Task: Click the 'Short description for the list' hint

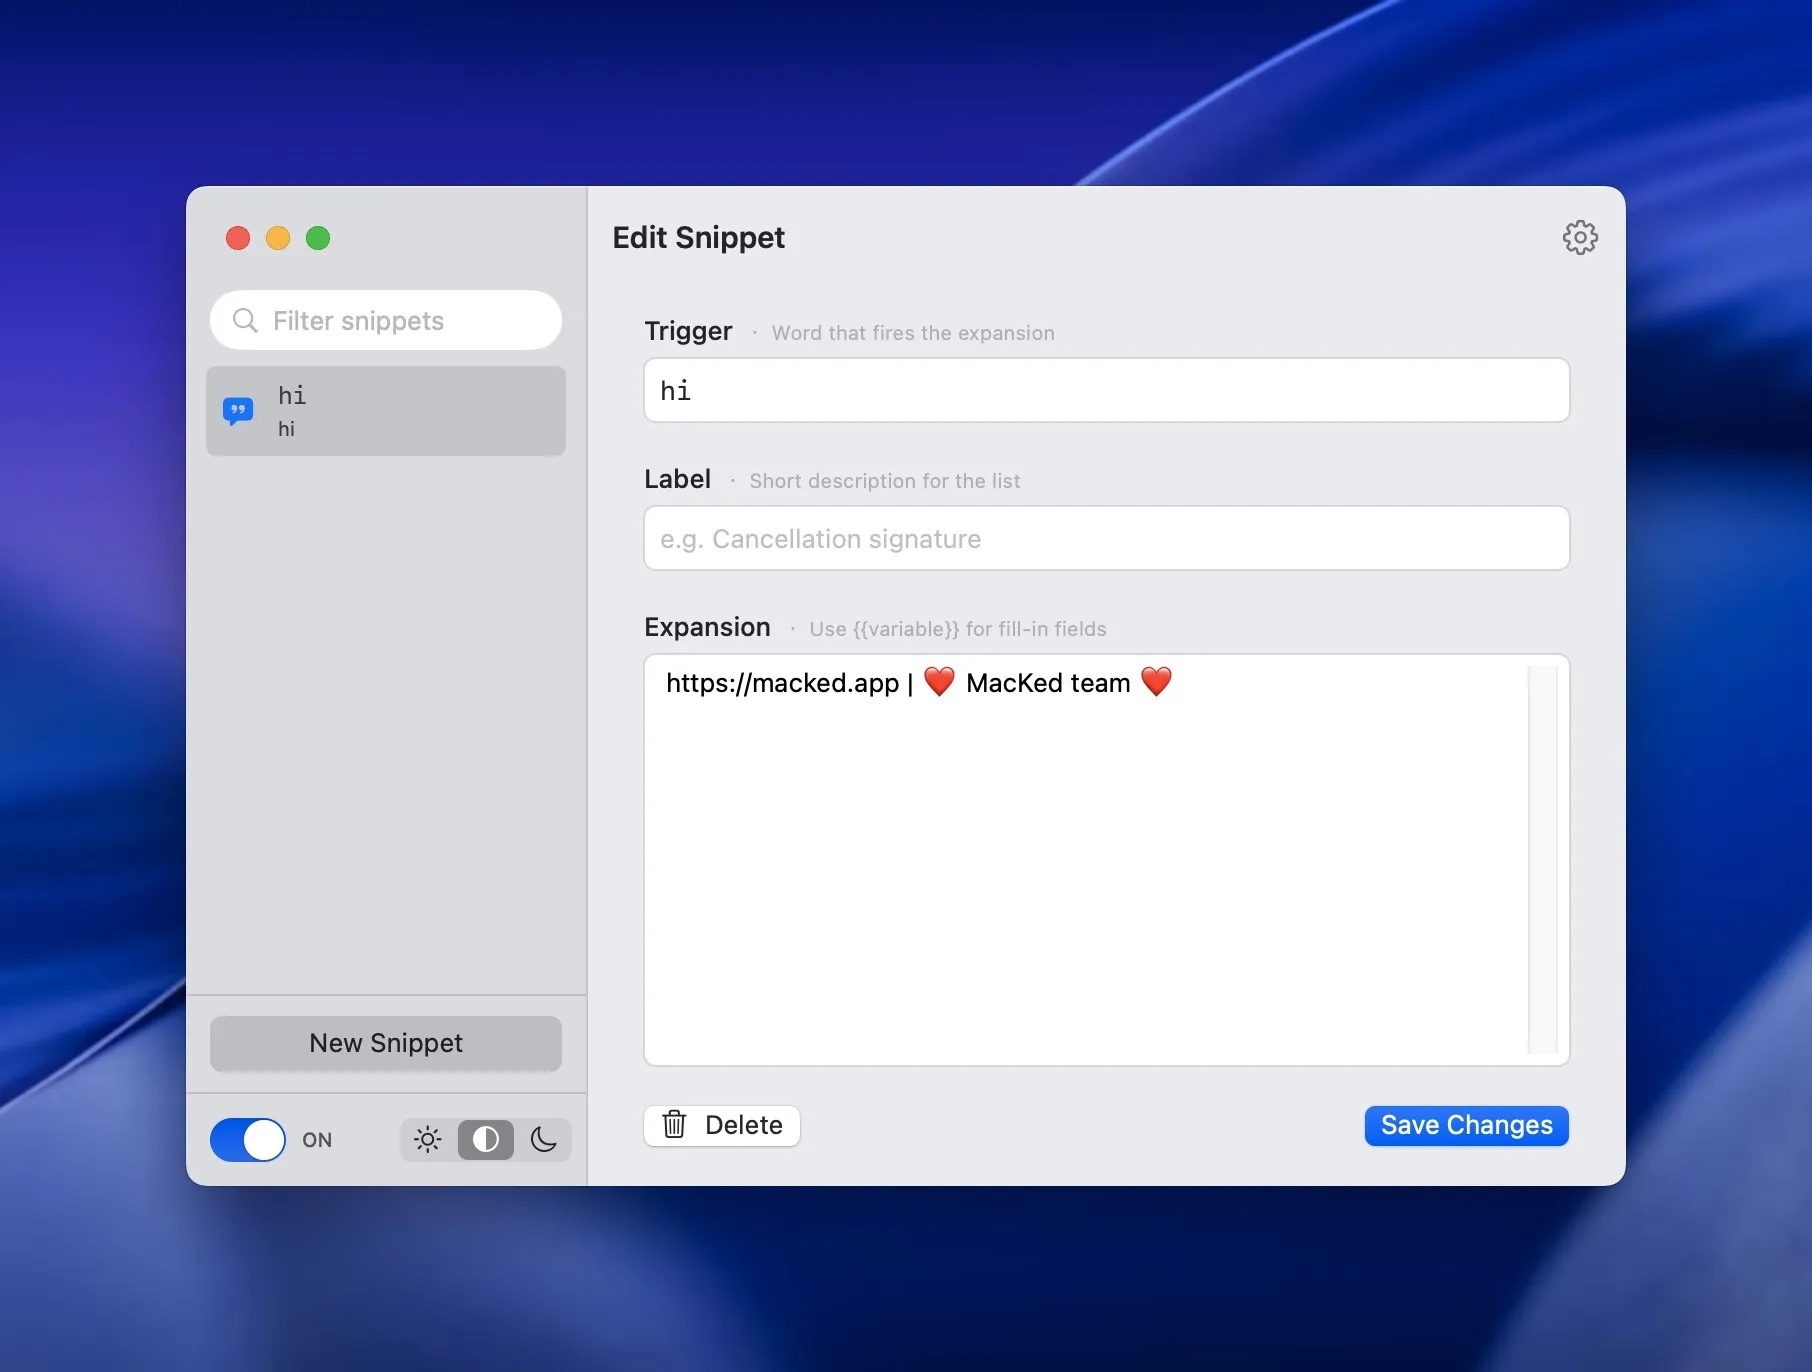Action: coord(885,481)
